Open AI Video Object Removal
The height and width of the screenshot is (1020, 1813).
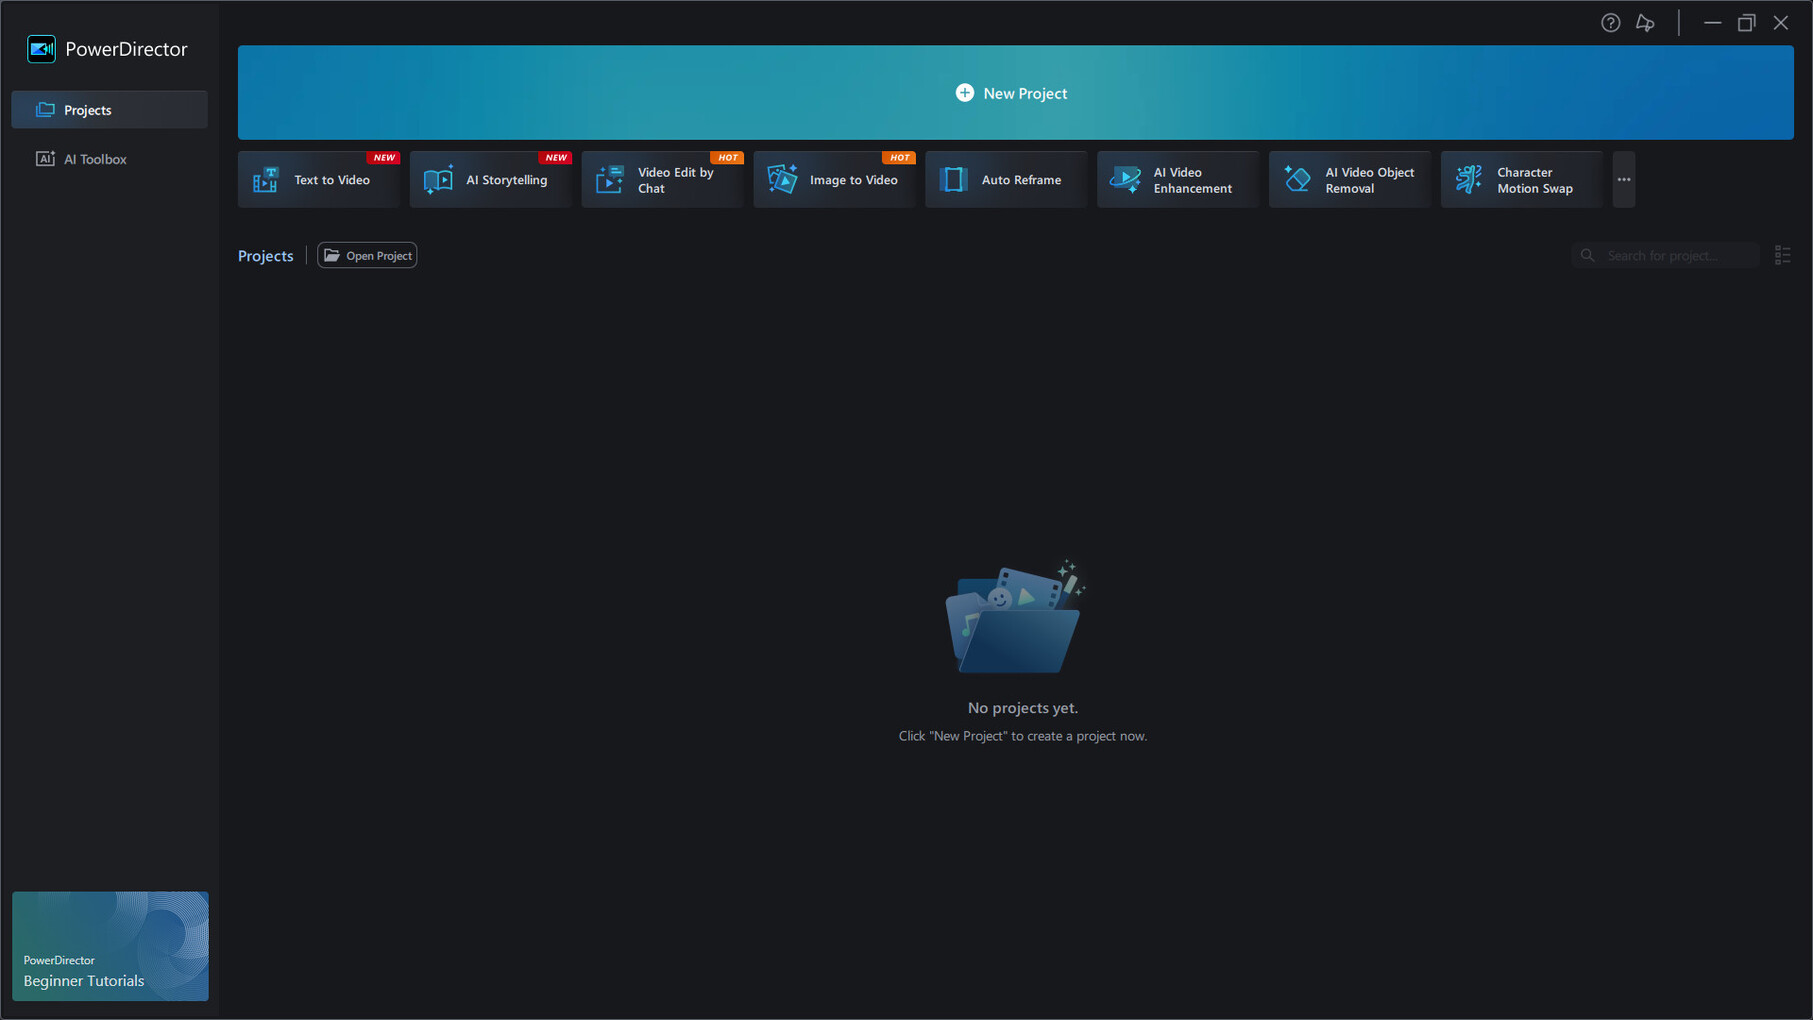(x=1349, y=180)
